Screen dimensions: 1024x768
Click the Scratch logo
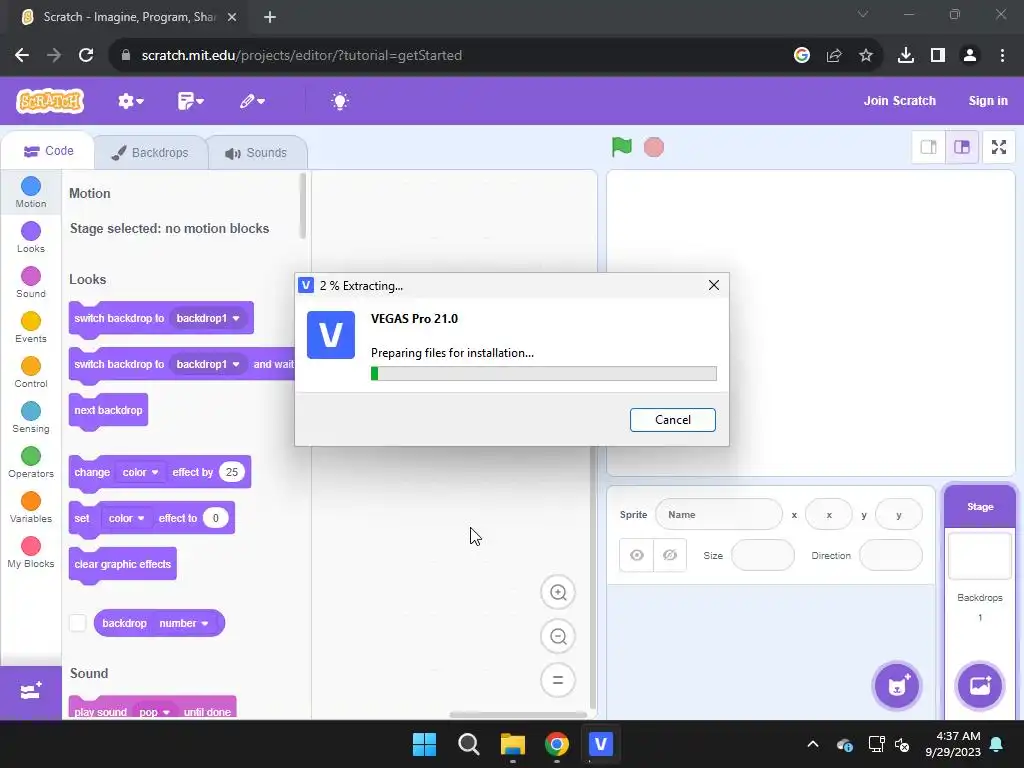(50, 101)
